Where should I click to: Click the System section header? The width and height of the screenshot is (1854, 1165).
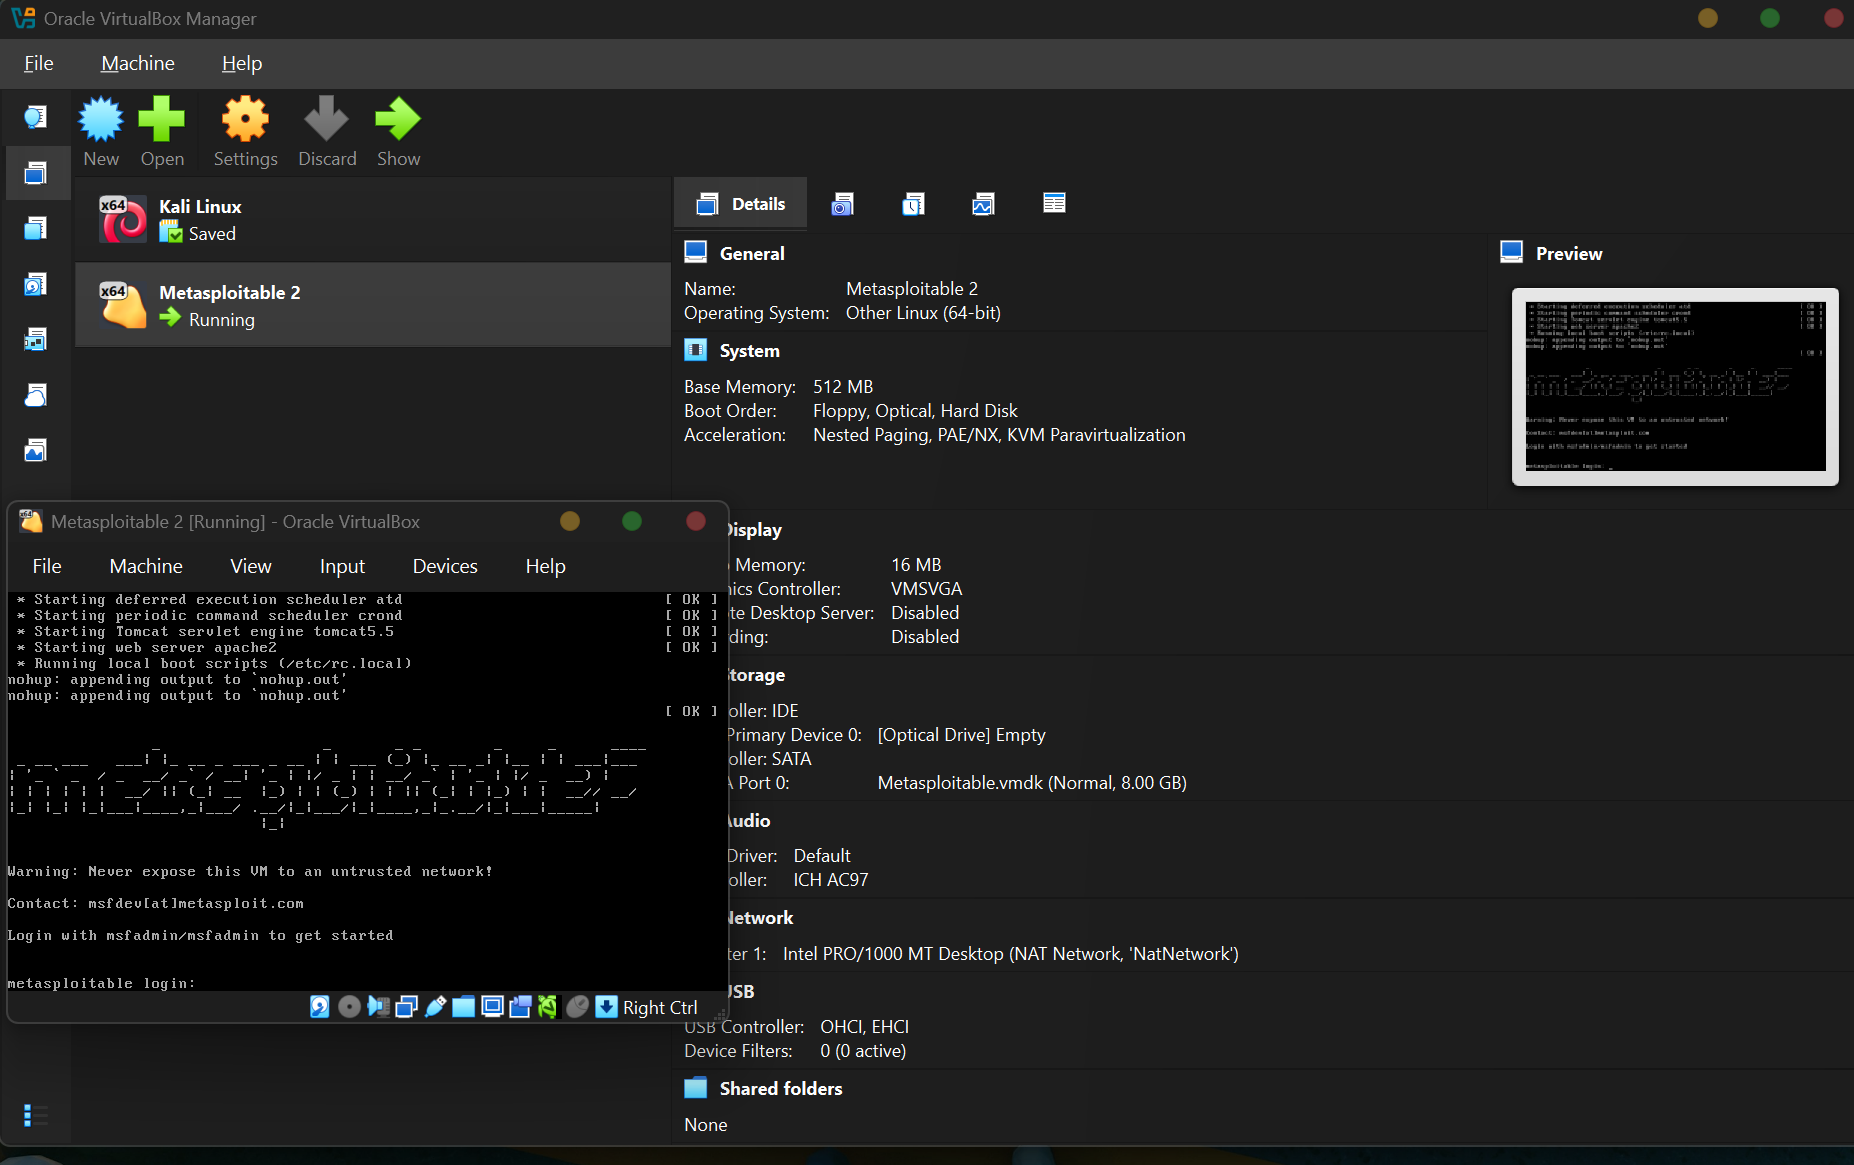click(750, 351)
